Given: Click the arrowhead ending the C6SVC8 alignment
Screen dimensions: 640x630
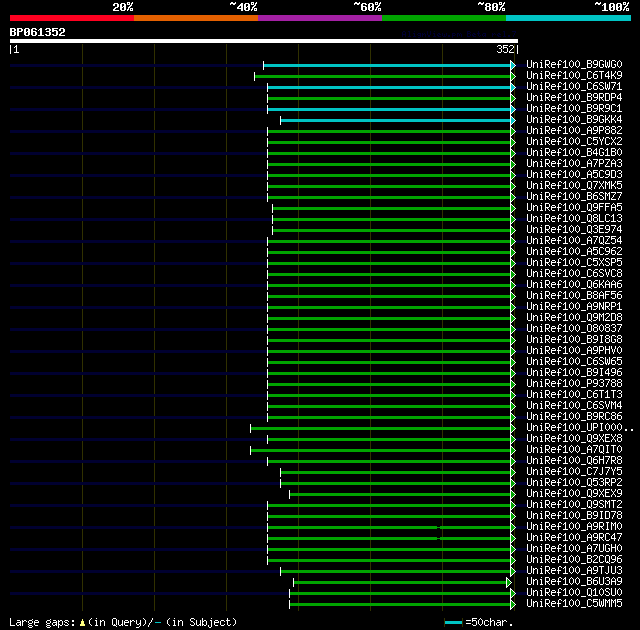Looking at the screenshot, I should coord(513,274).
